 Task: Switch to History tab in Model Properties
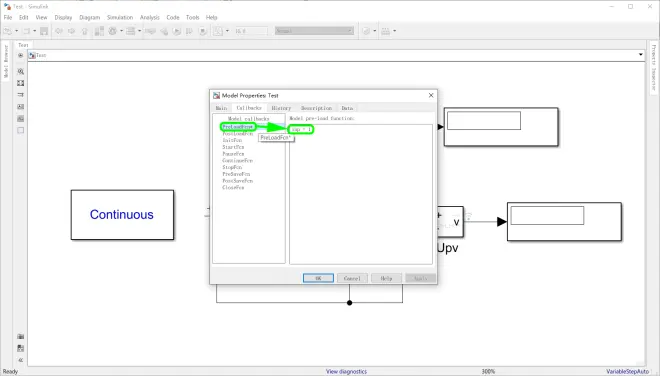[x=281, y=108]
